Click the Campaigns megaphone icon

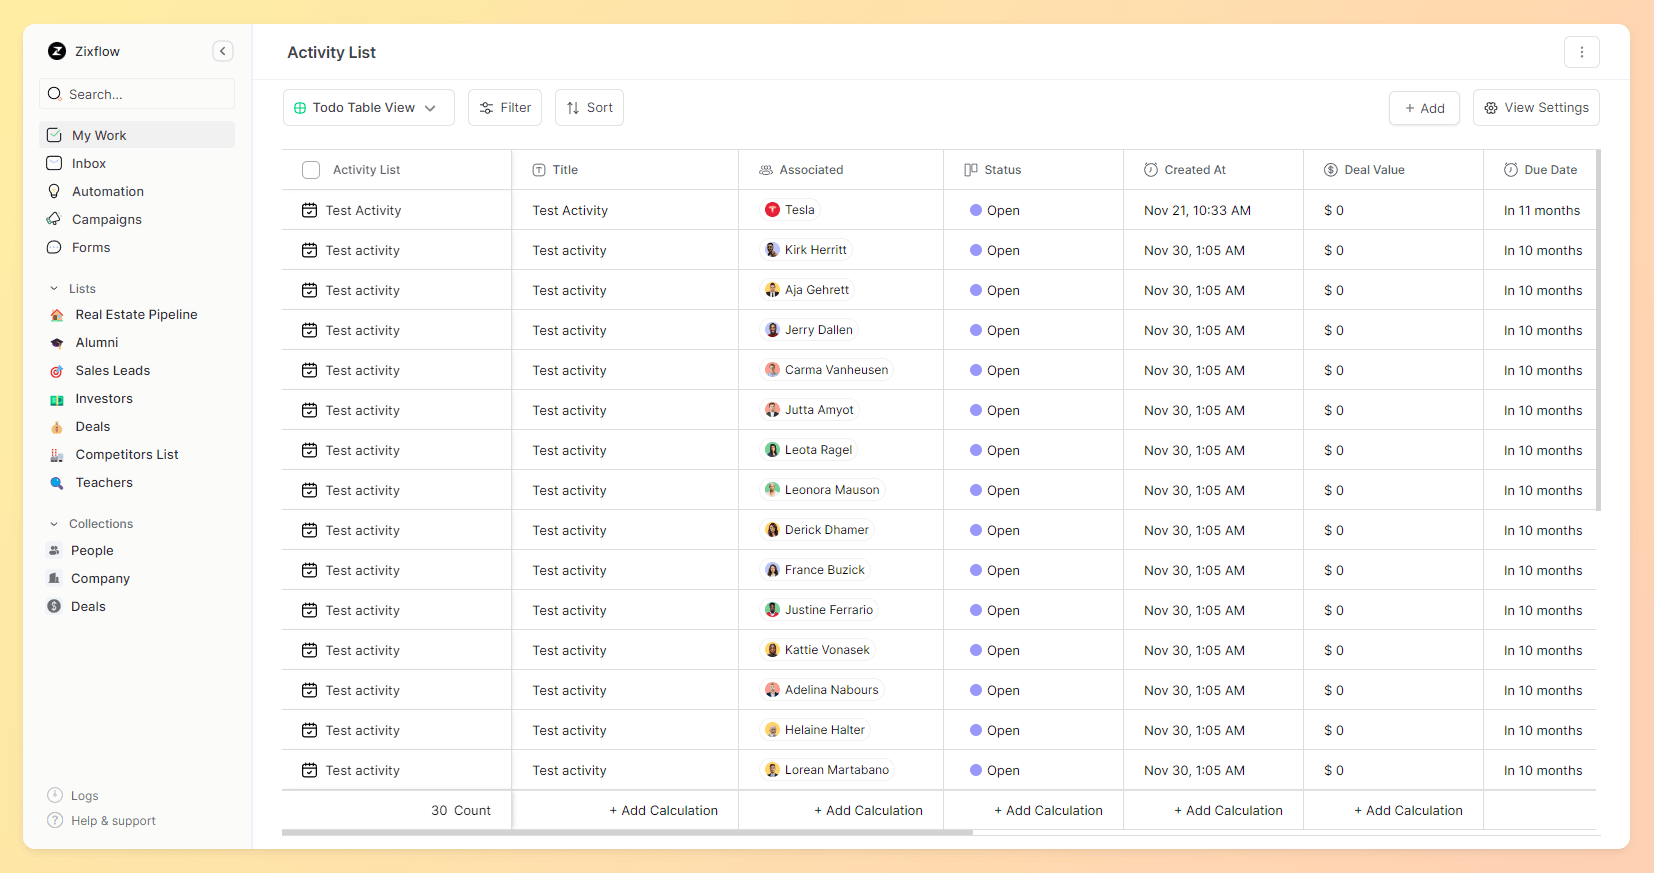coord(54,219)
